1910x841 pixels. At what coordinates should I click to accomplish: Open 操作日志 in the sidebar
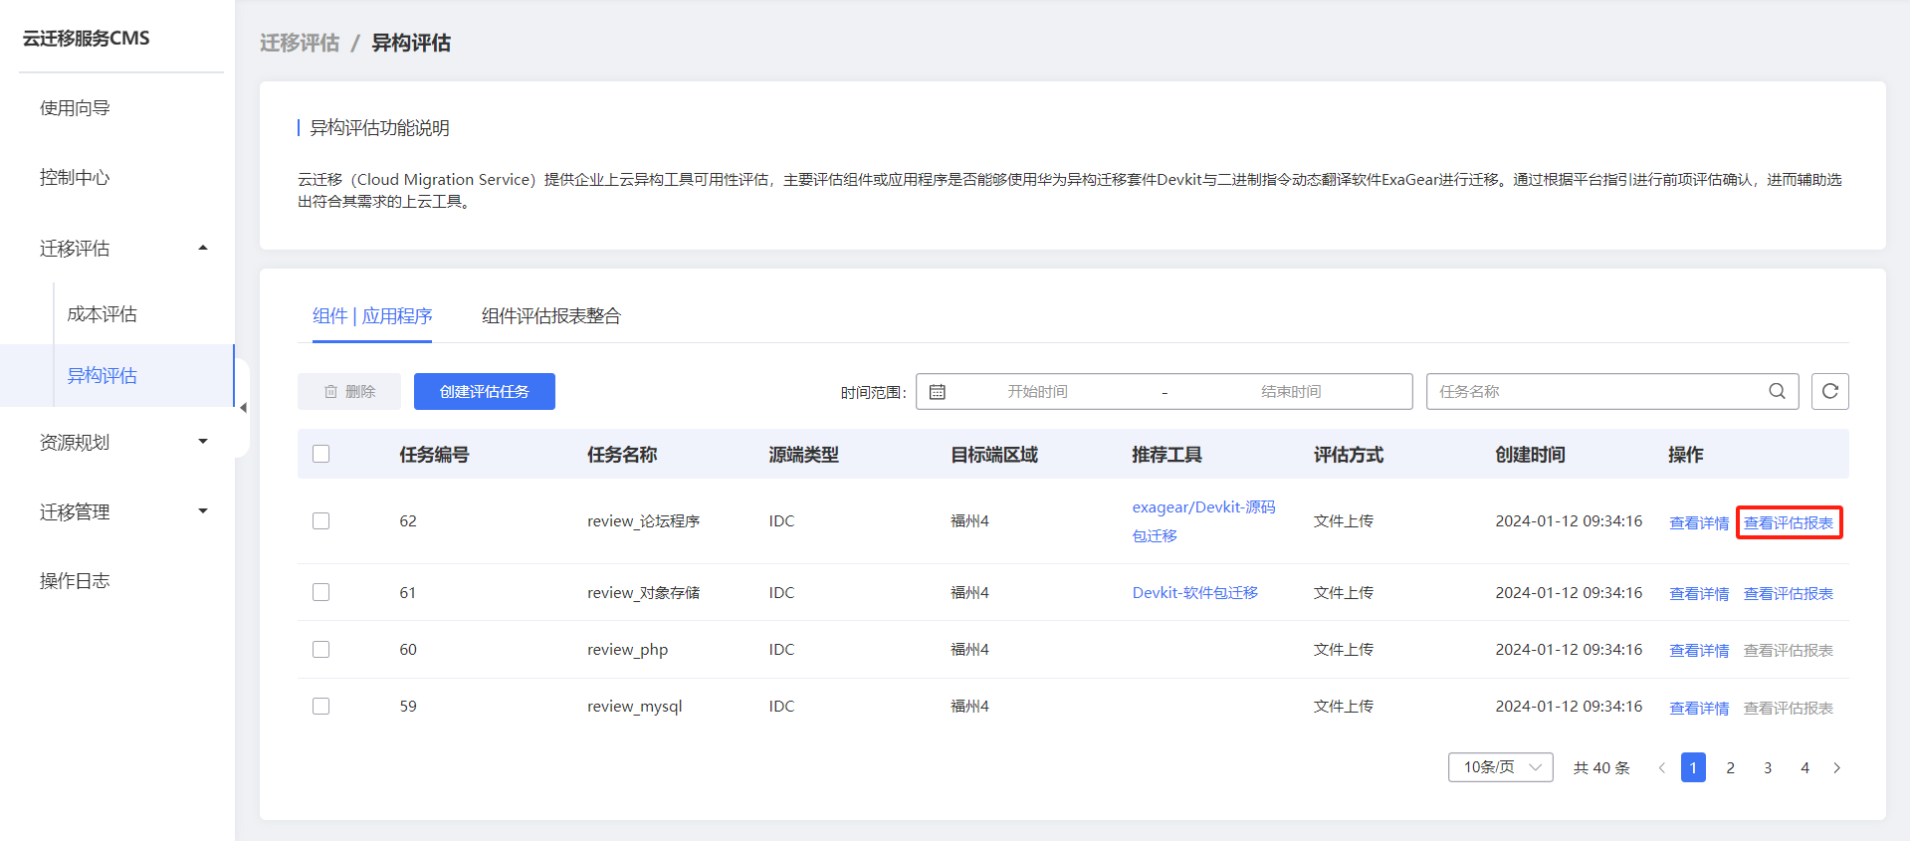(75, 581)
